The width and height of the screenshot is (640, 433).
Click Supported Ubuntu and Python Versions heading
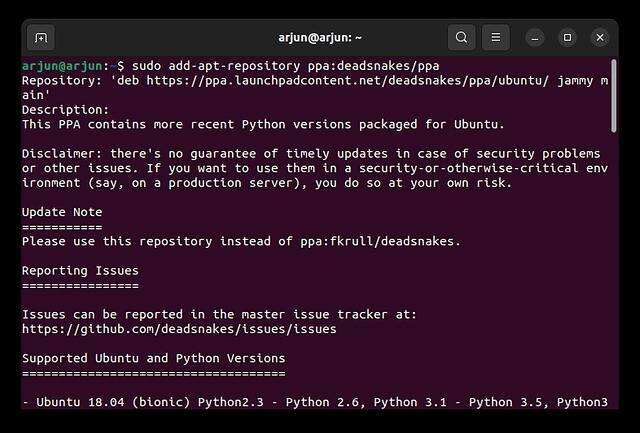[x=153, y=358]
